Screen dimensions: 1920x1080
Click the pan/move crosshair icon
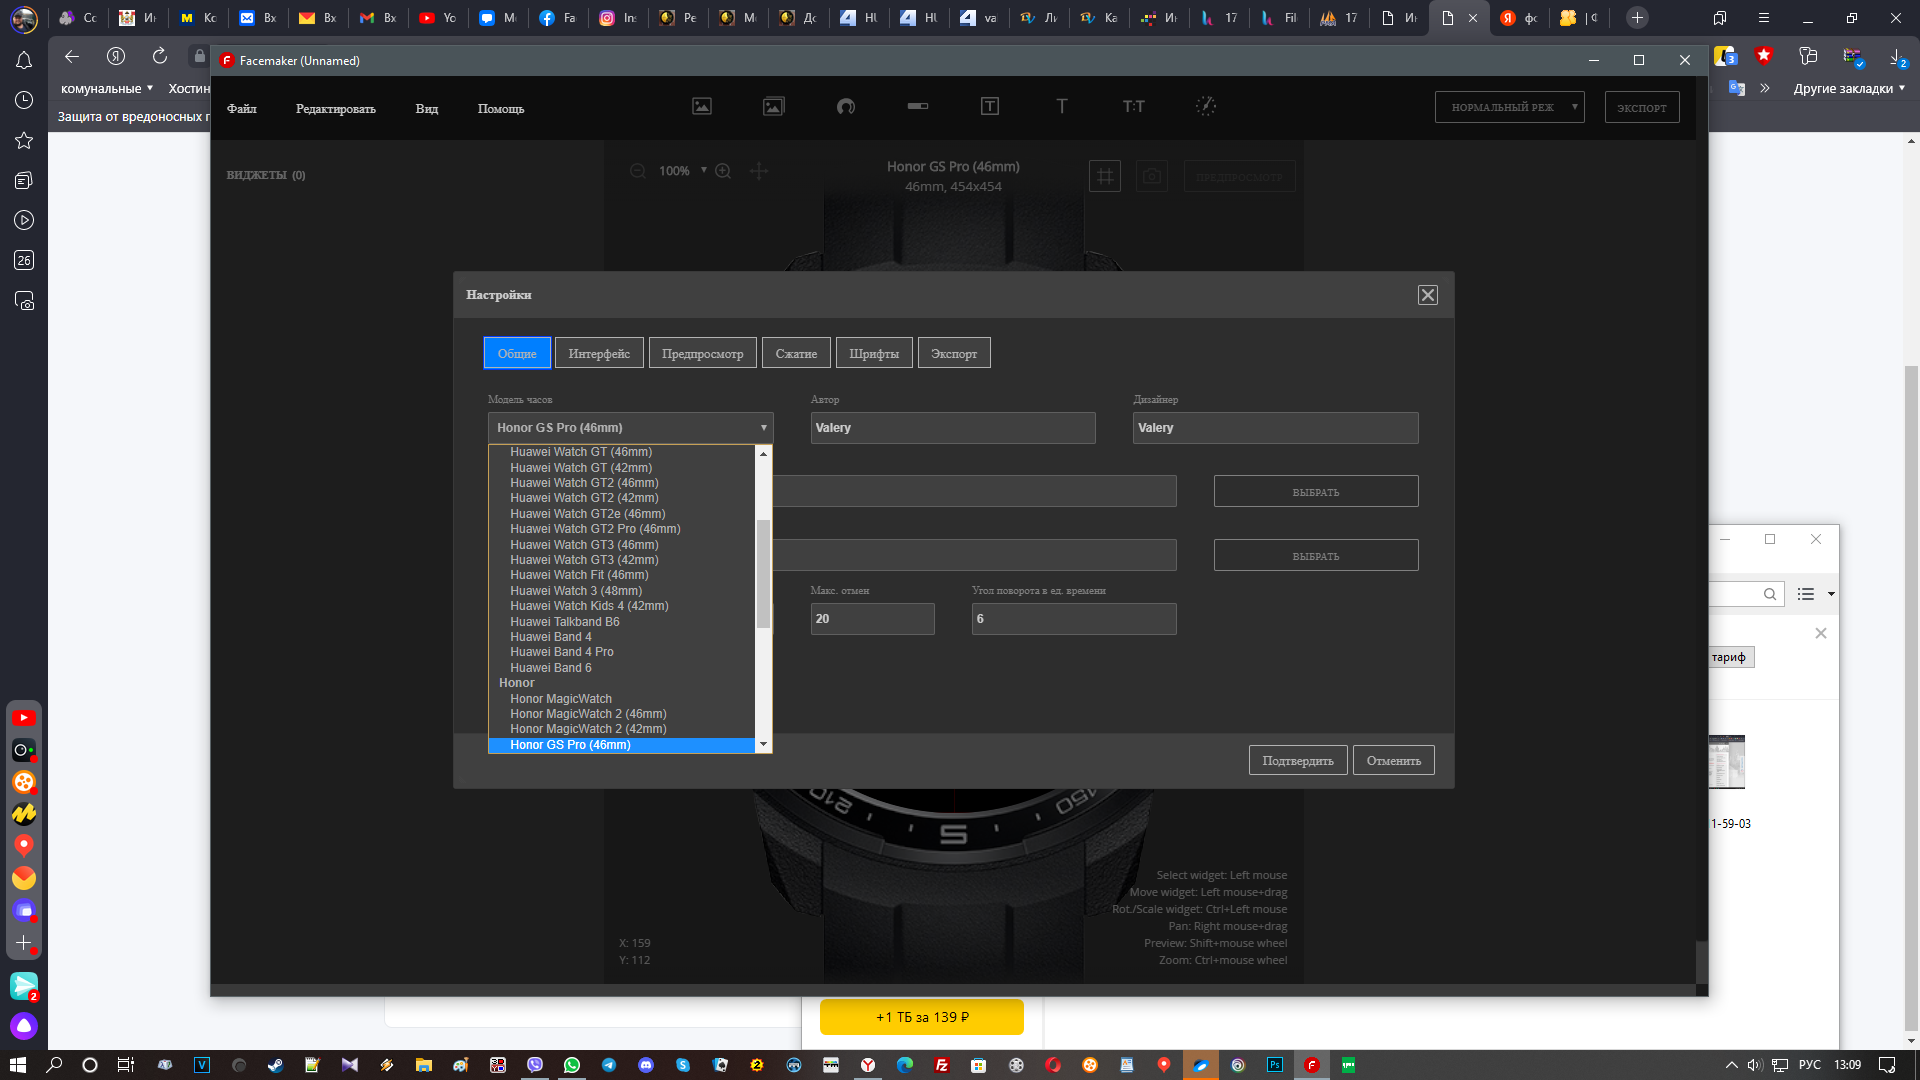[x=759, y=171]
